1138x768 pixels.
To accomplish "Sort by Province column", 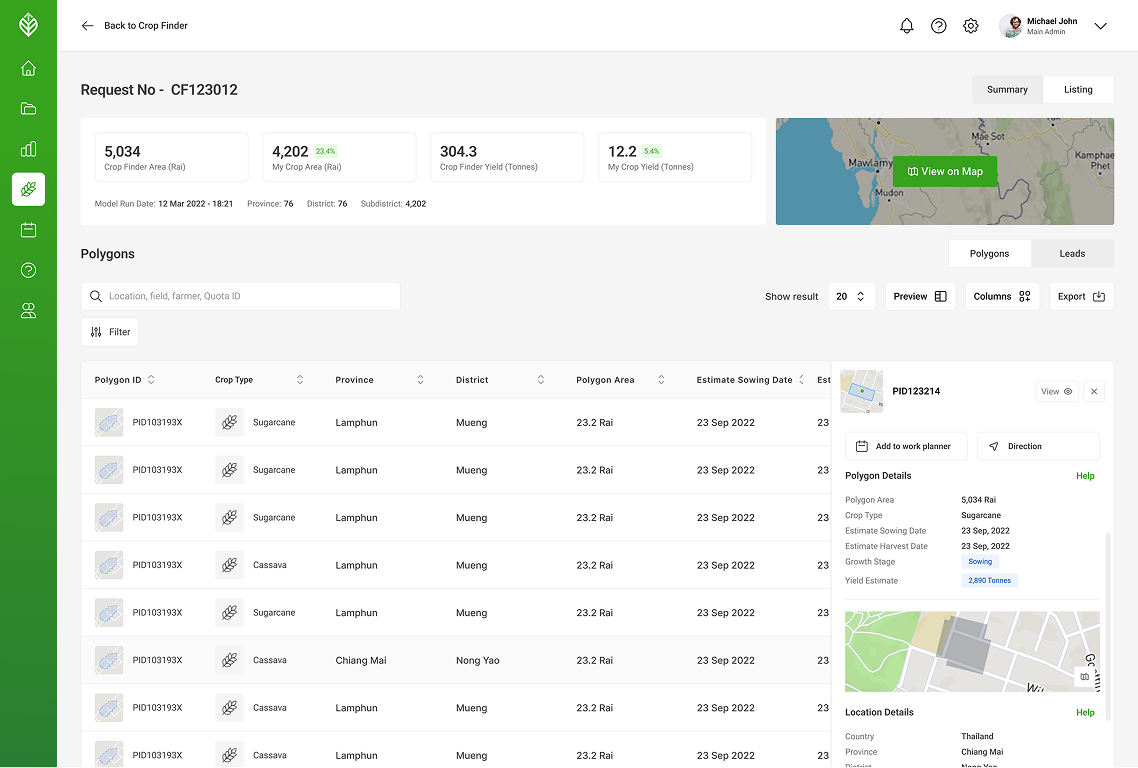I will click(x=420, y=380).
